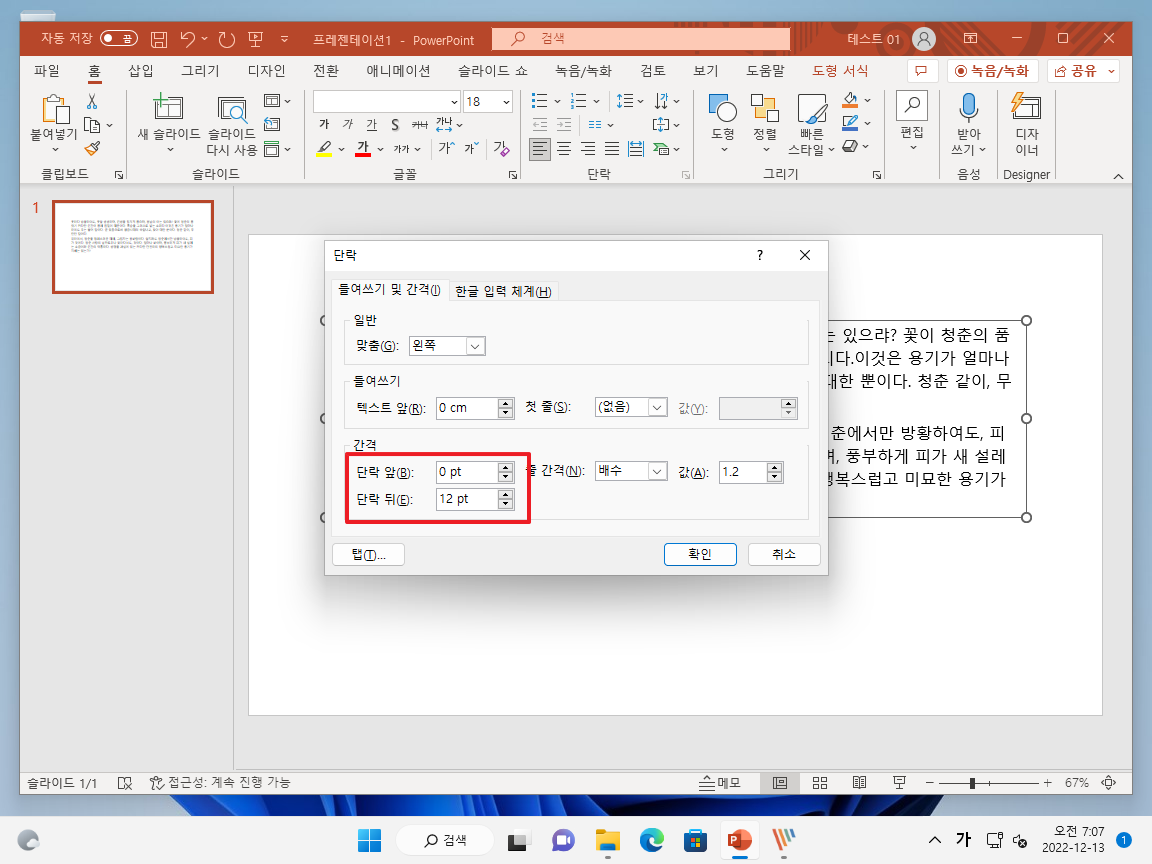
Task: Toggle Bold text formatting
Action: click(324, 124)
